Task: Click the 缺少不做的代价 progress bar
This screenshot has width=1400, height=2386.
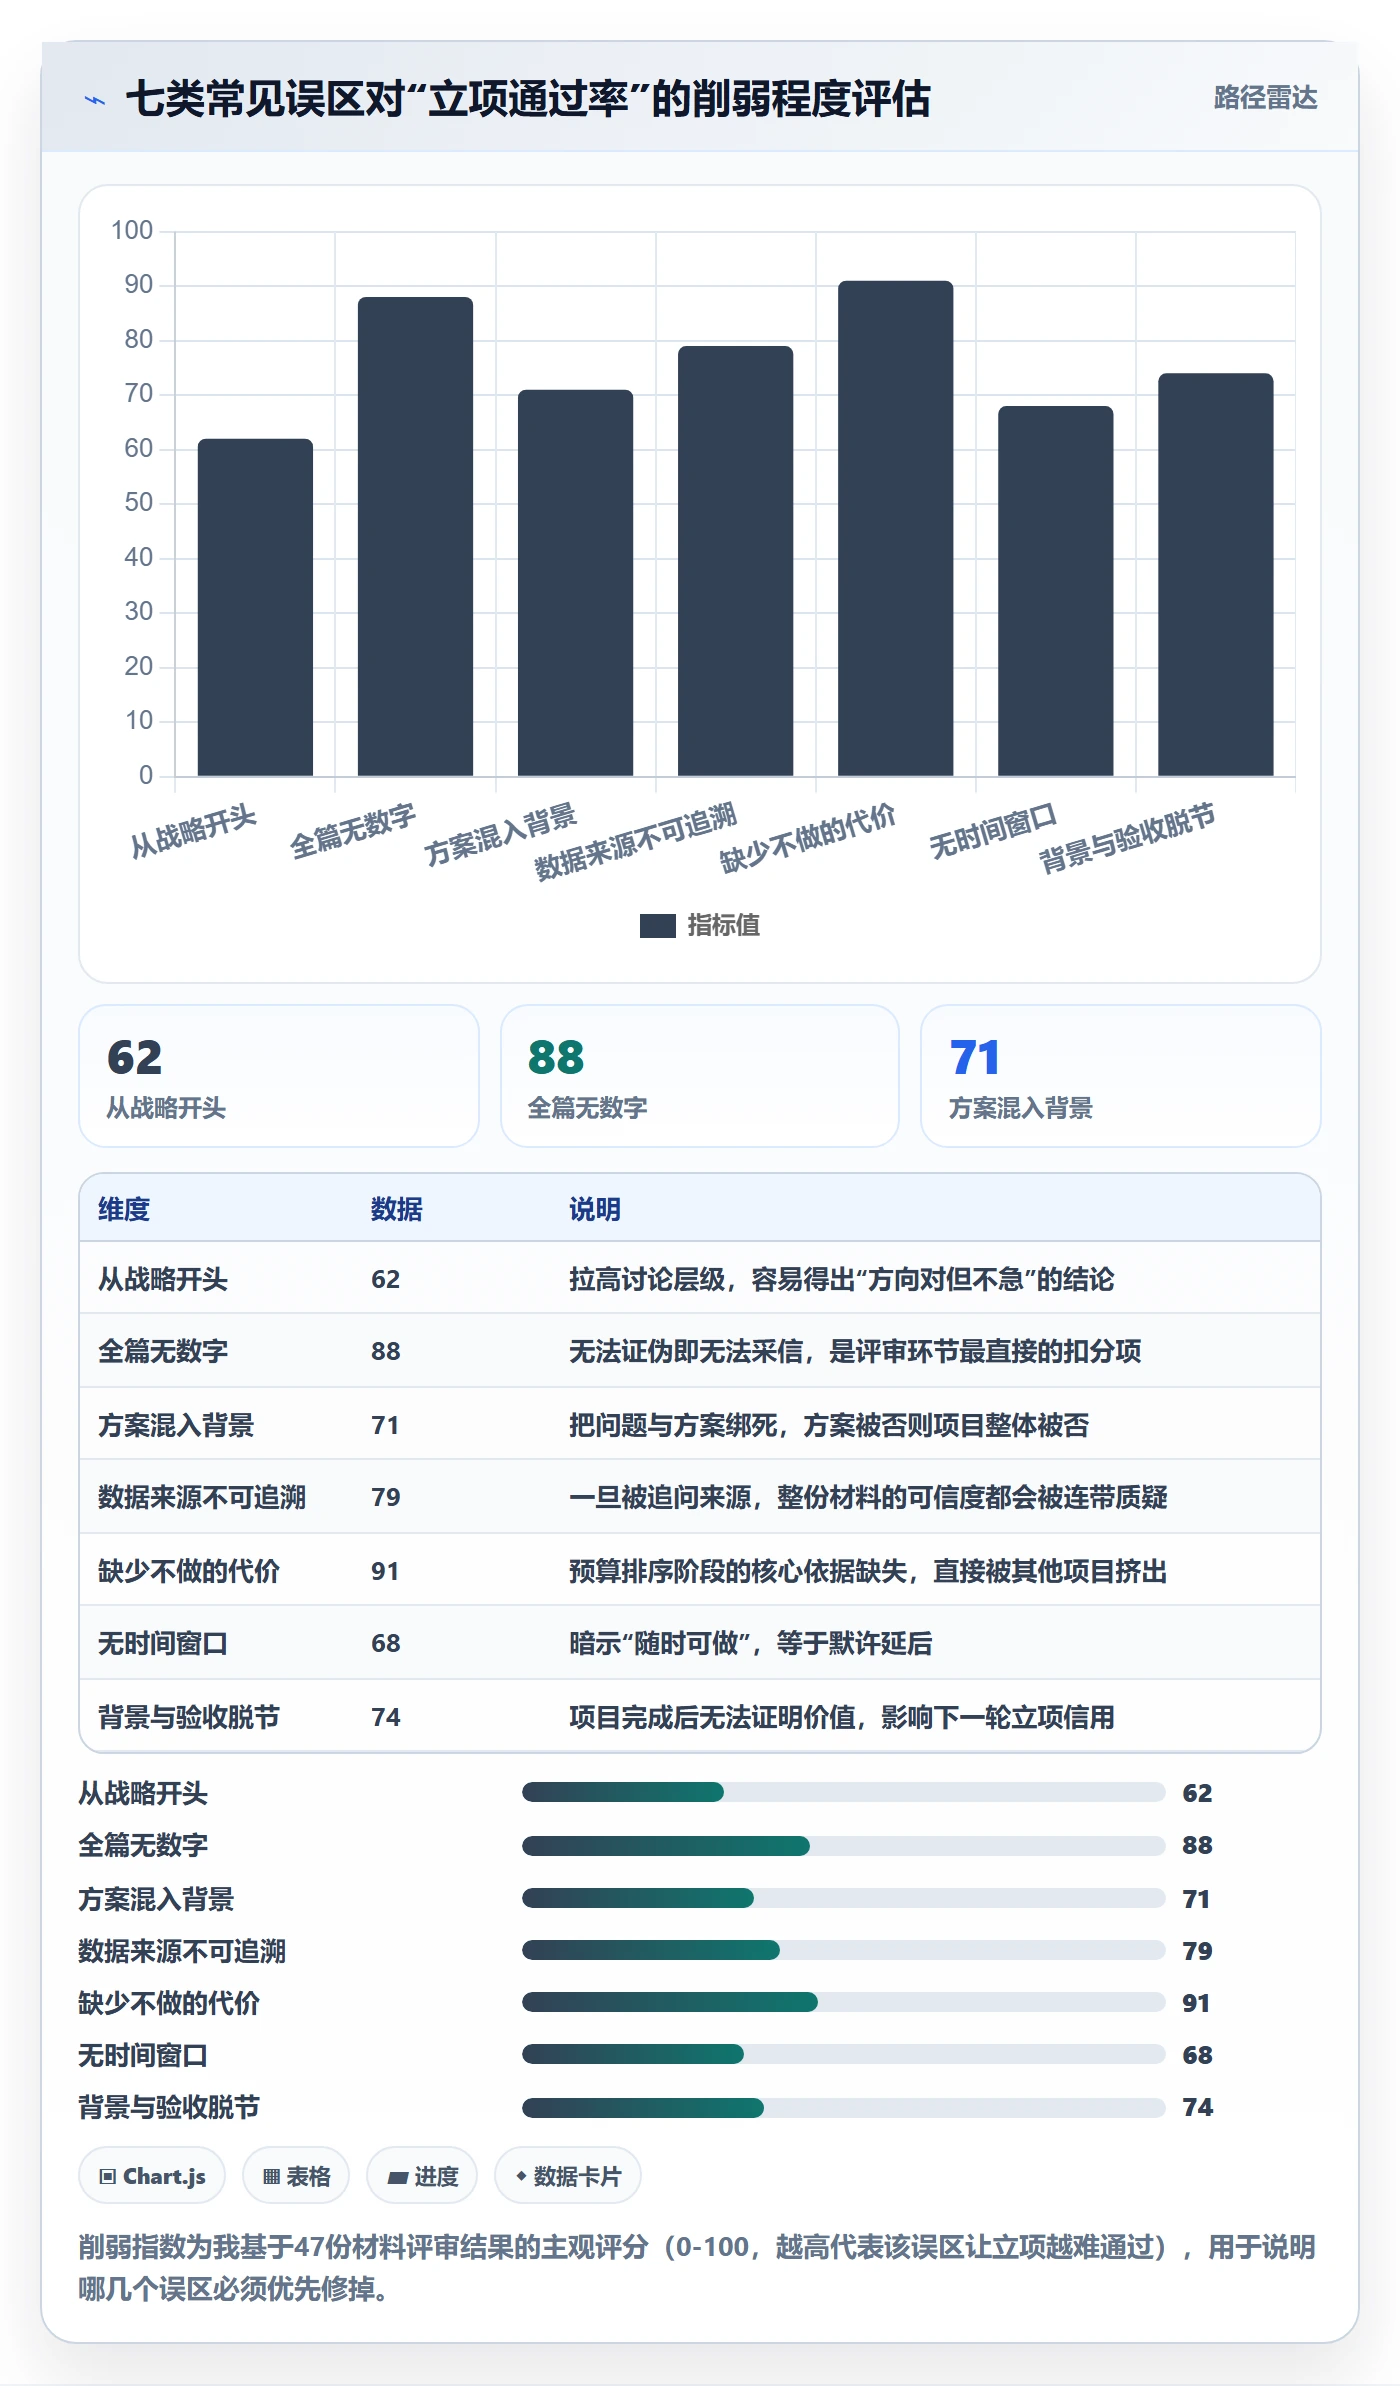Action: [843, 2002]
